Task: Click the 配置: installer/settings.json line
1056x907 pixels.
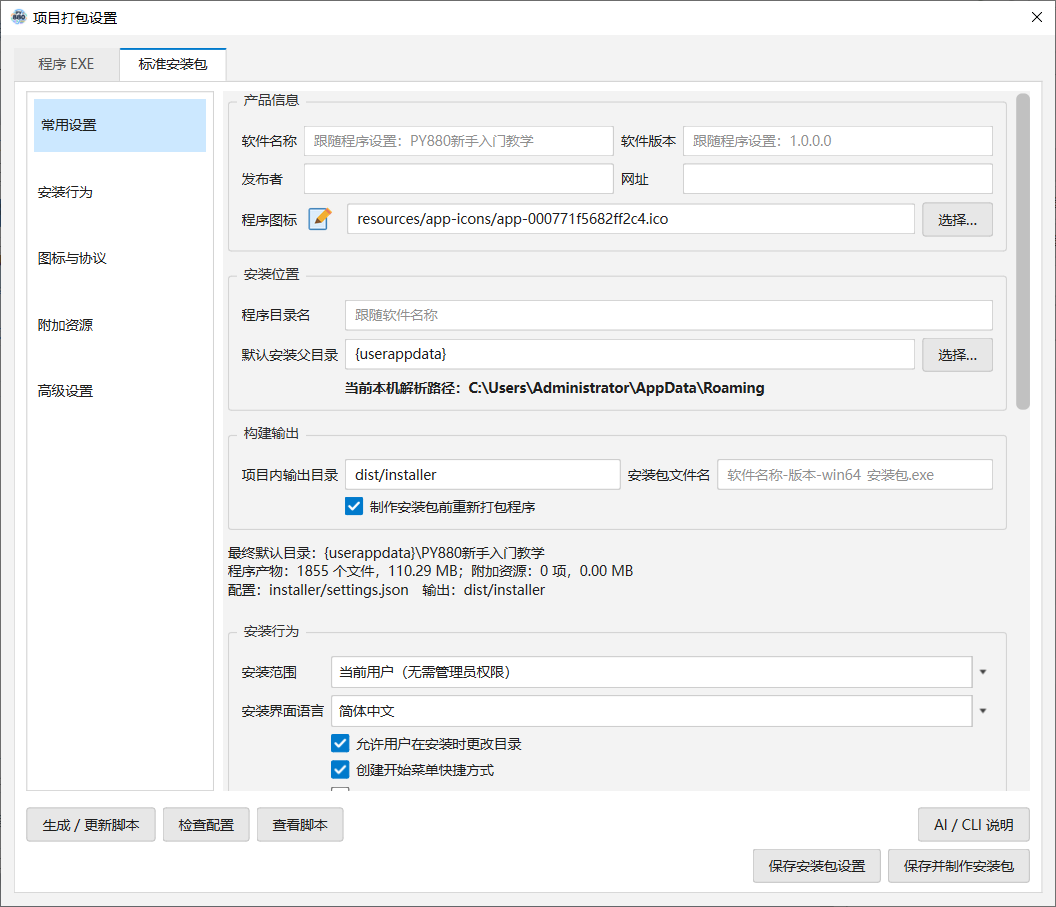Action: click(x=318, y=590)
